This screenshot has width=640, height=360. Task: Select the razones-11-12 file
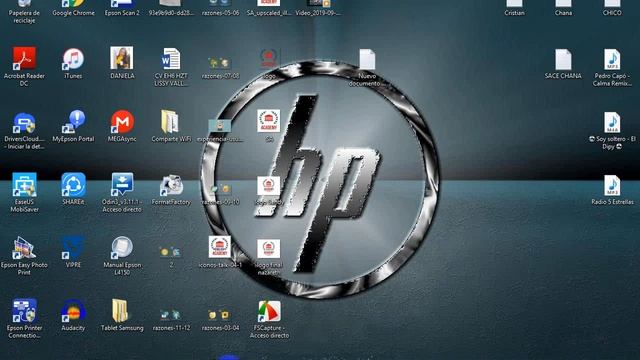(171, 315)
